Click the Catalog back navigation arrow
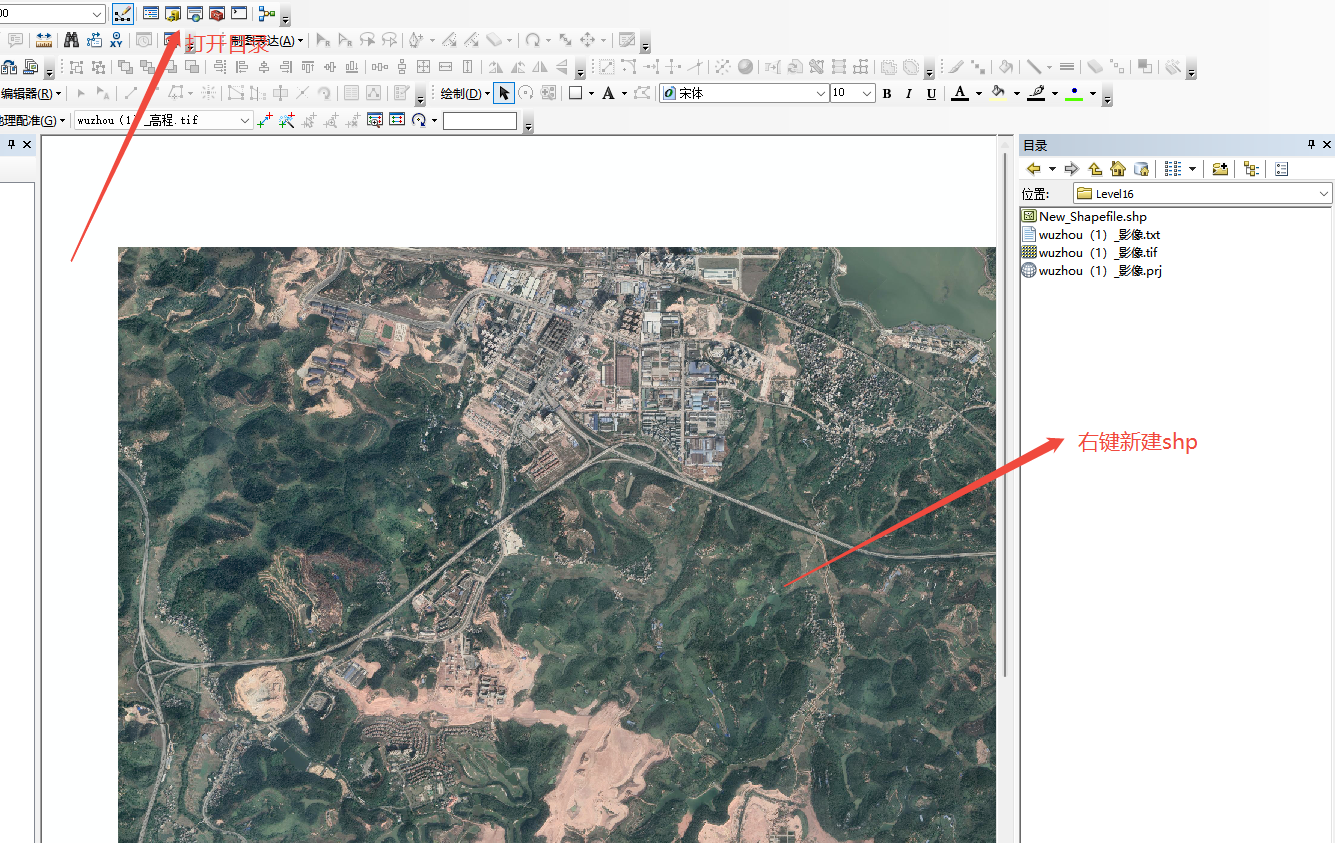The height and width of the screenshot is (843, 1335). [x=1033, y=169]
